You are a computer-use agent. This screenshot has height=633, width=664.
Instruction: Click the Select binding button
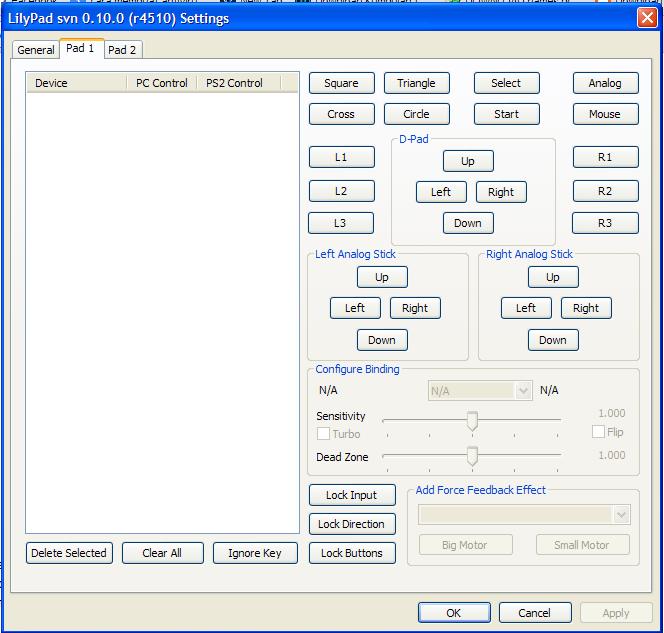(506, 83)
